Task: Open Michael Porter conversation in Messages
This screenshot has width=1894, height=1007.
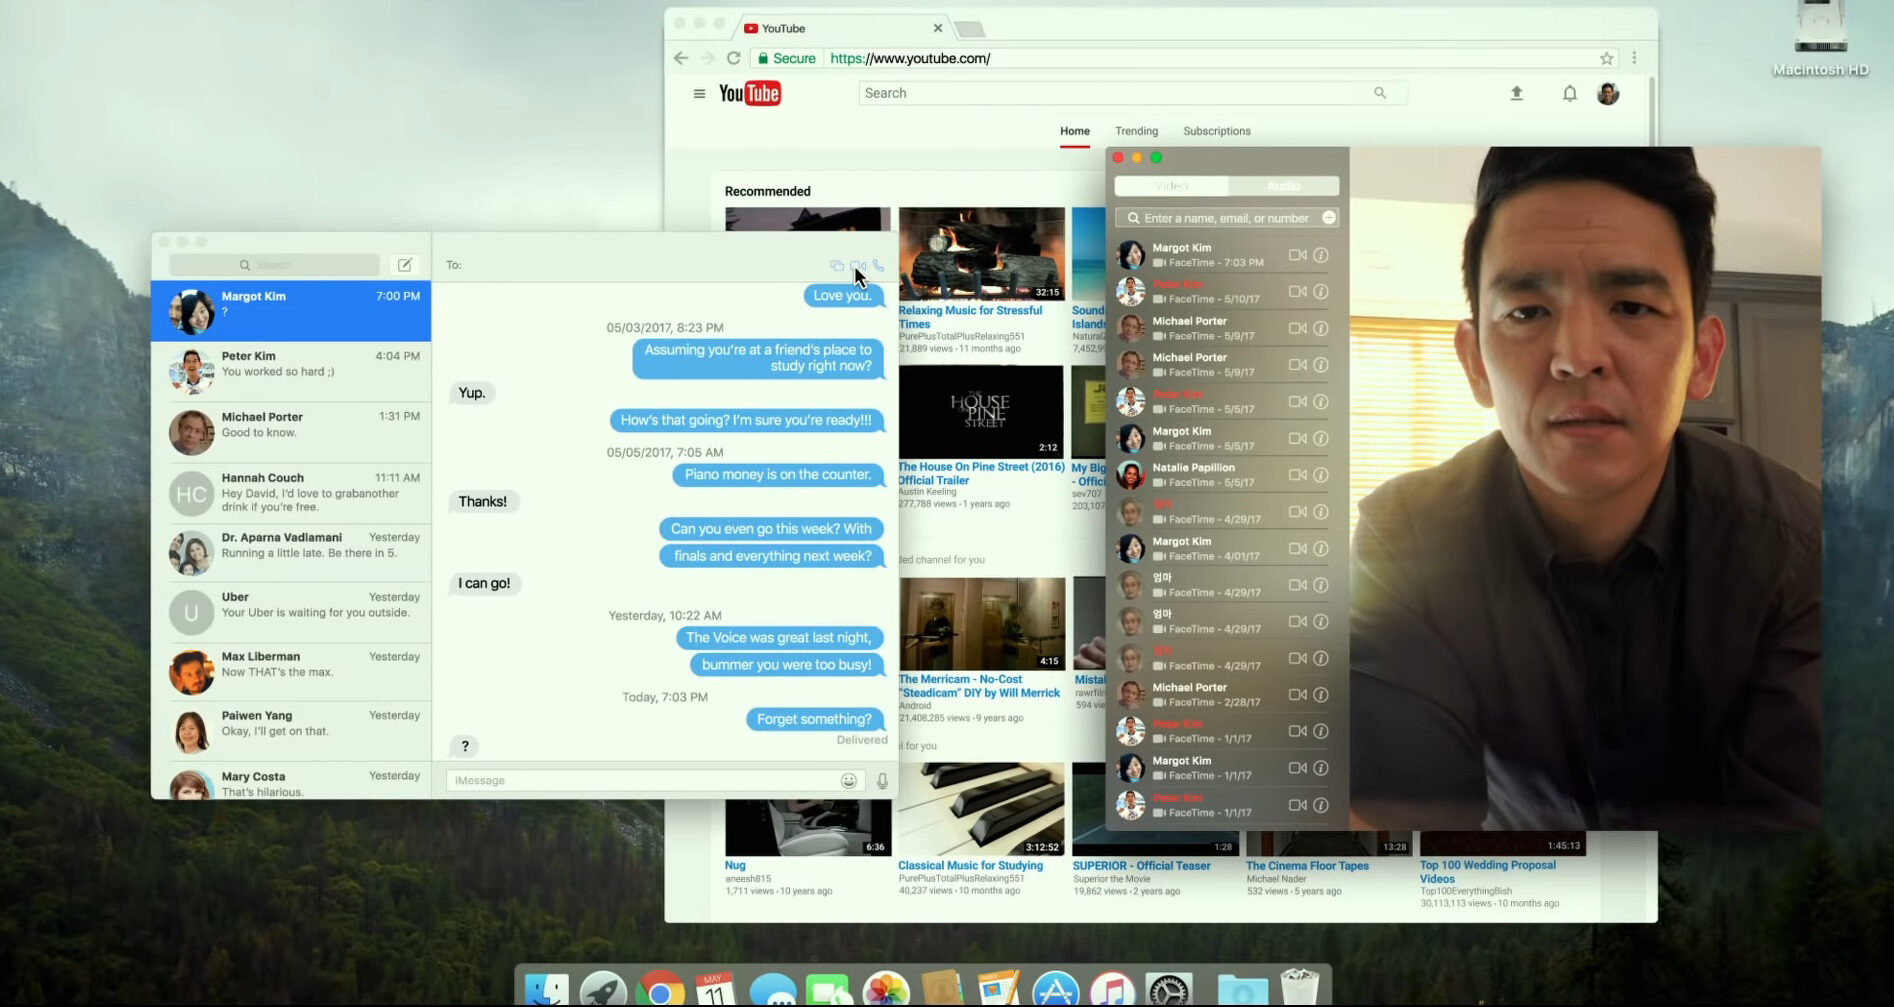Action: point(291,432)
